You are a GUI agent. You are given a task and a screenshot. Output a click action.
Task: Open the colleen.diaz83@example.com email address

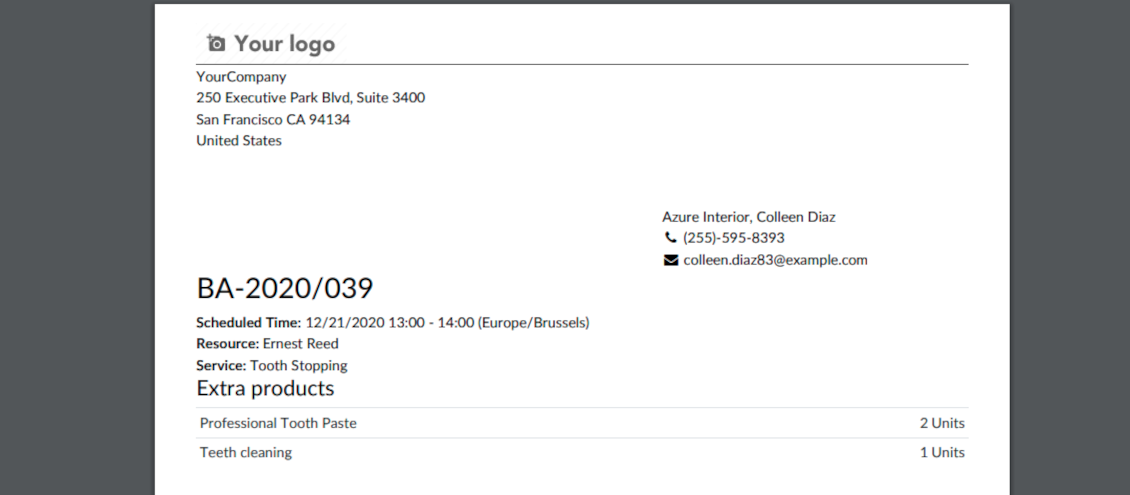pos(775,260)
